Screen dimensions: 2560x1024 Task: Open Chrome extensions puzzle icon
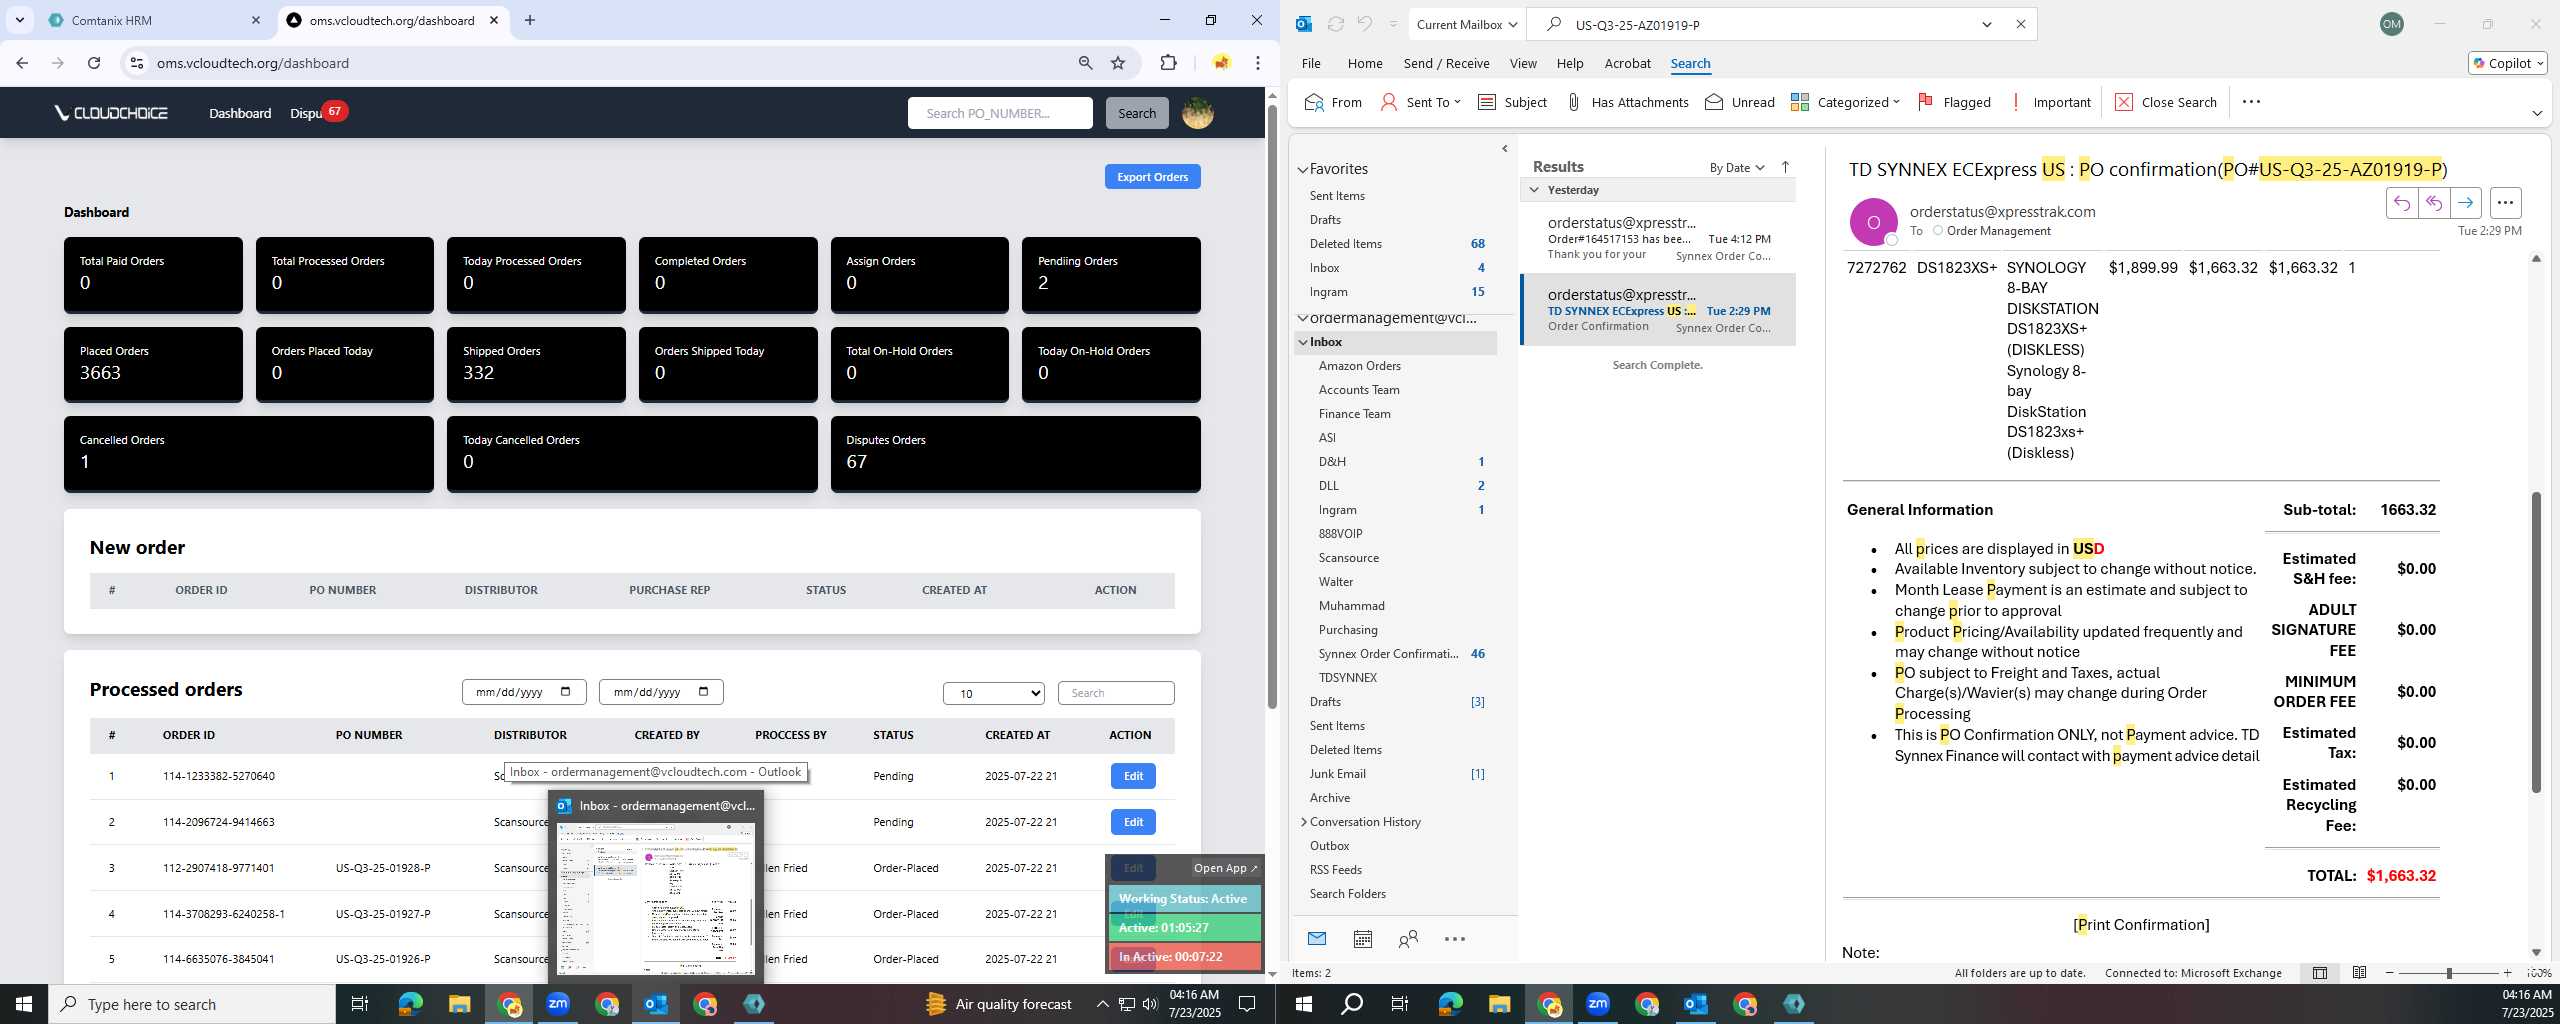[1168, 63]
